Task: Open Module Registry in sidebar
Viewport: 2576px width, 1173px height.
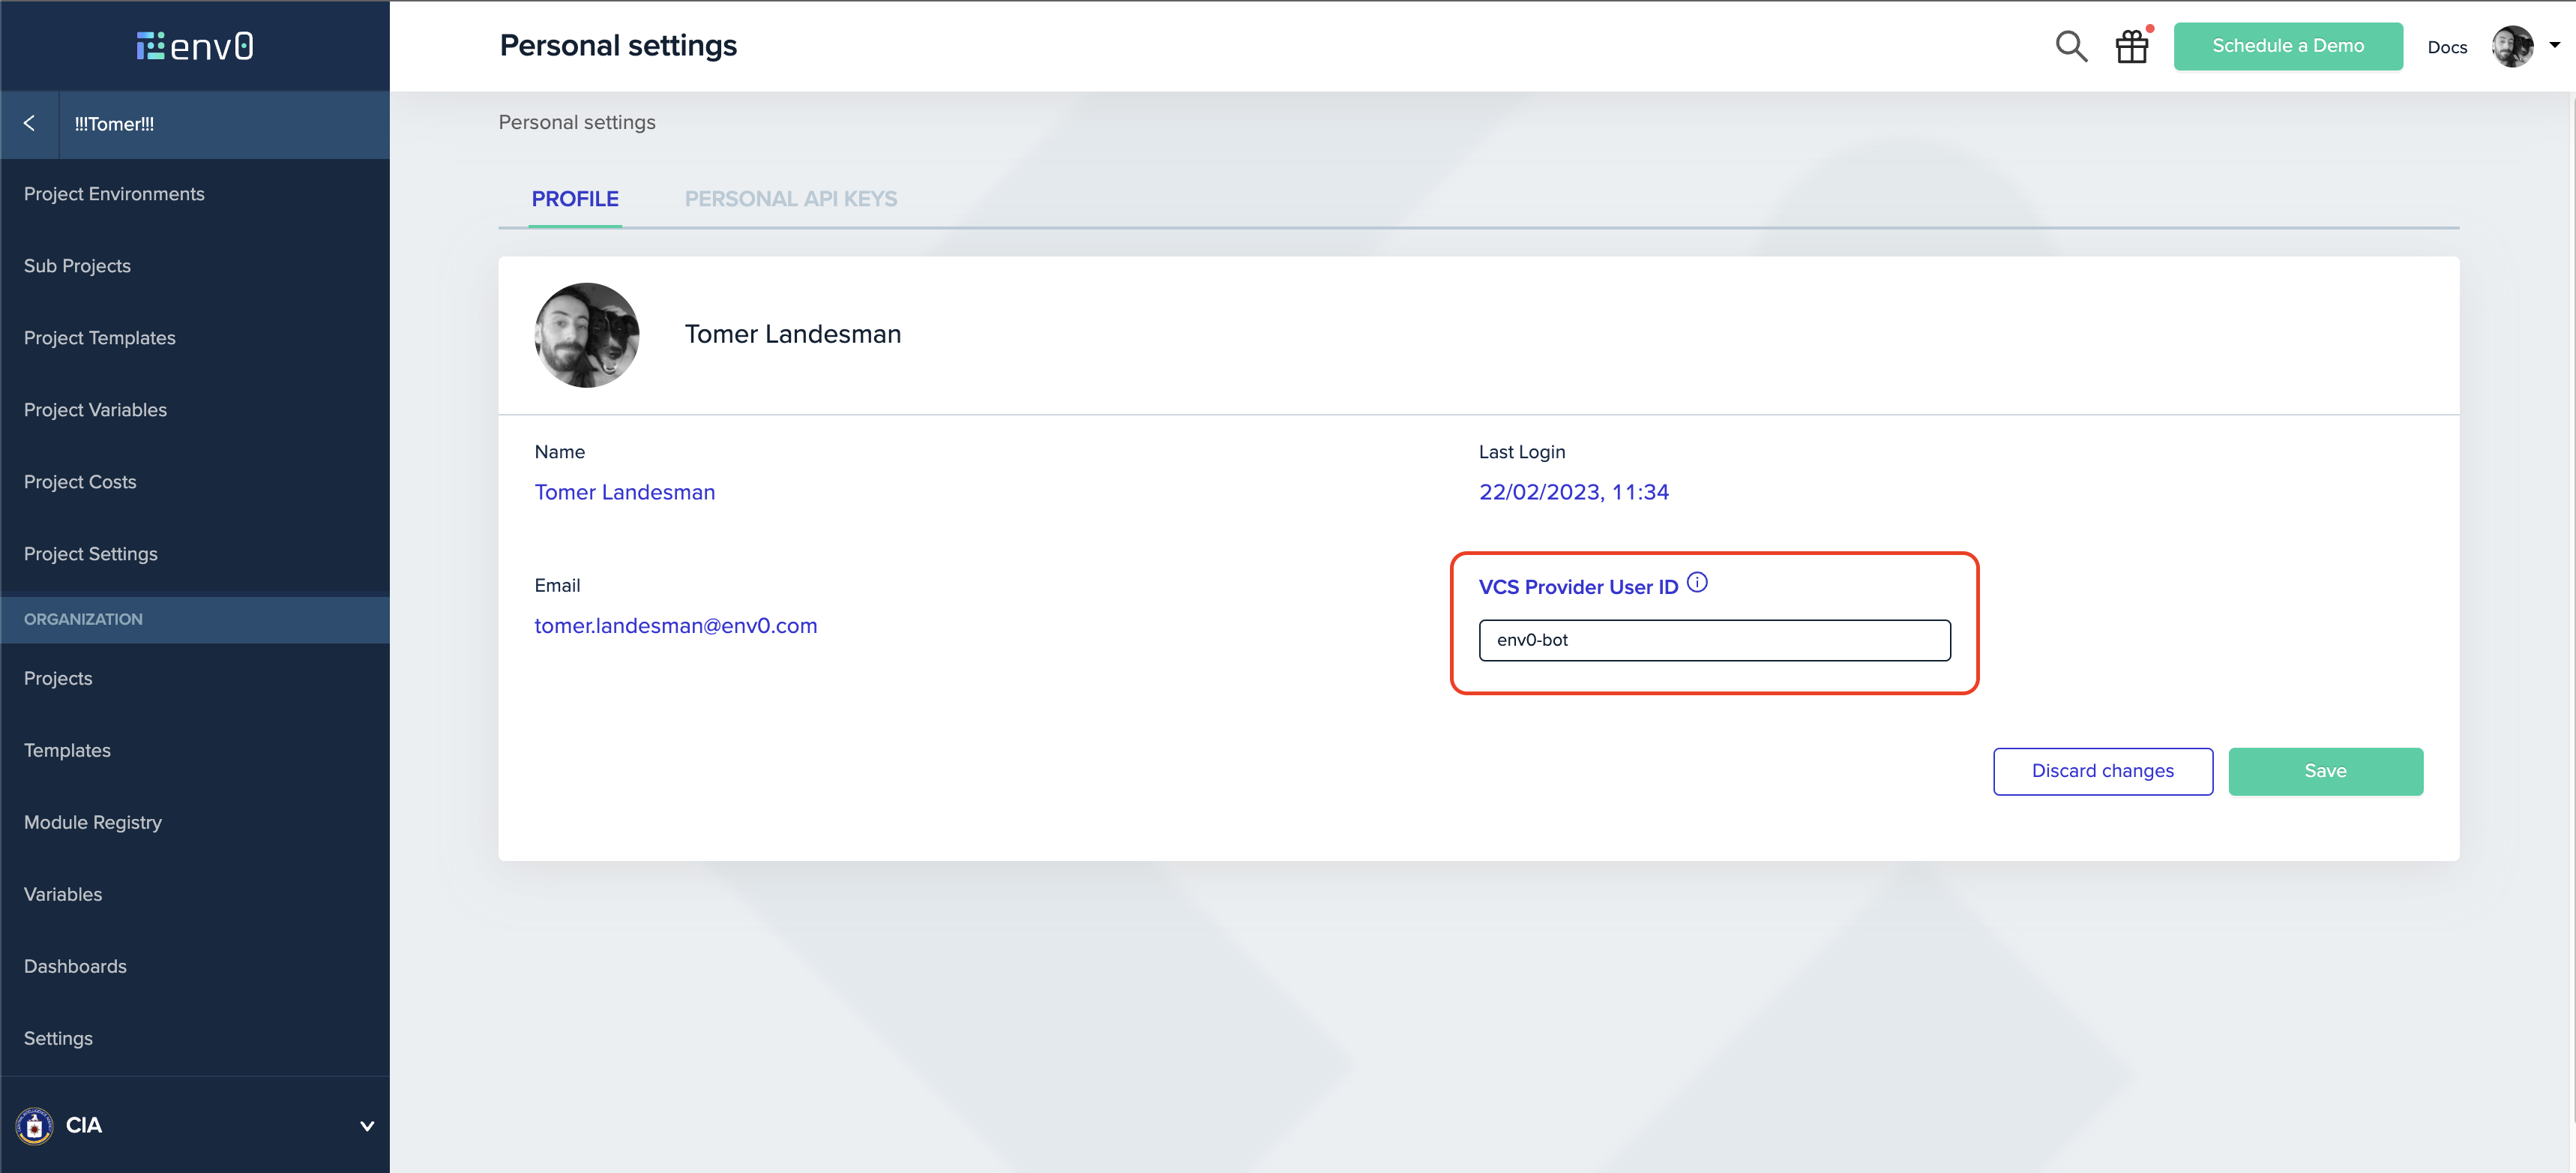Action: click(92, 822)
